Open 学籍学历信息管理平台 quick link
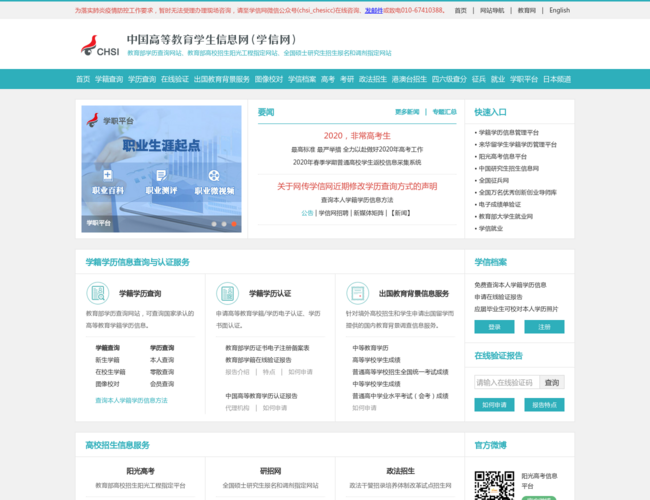The height and width of the screenshot is (500, 650). (509, 133)
